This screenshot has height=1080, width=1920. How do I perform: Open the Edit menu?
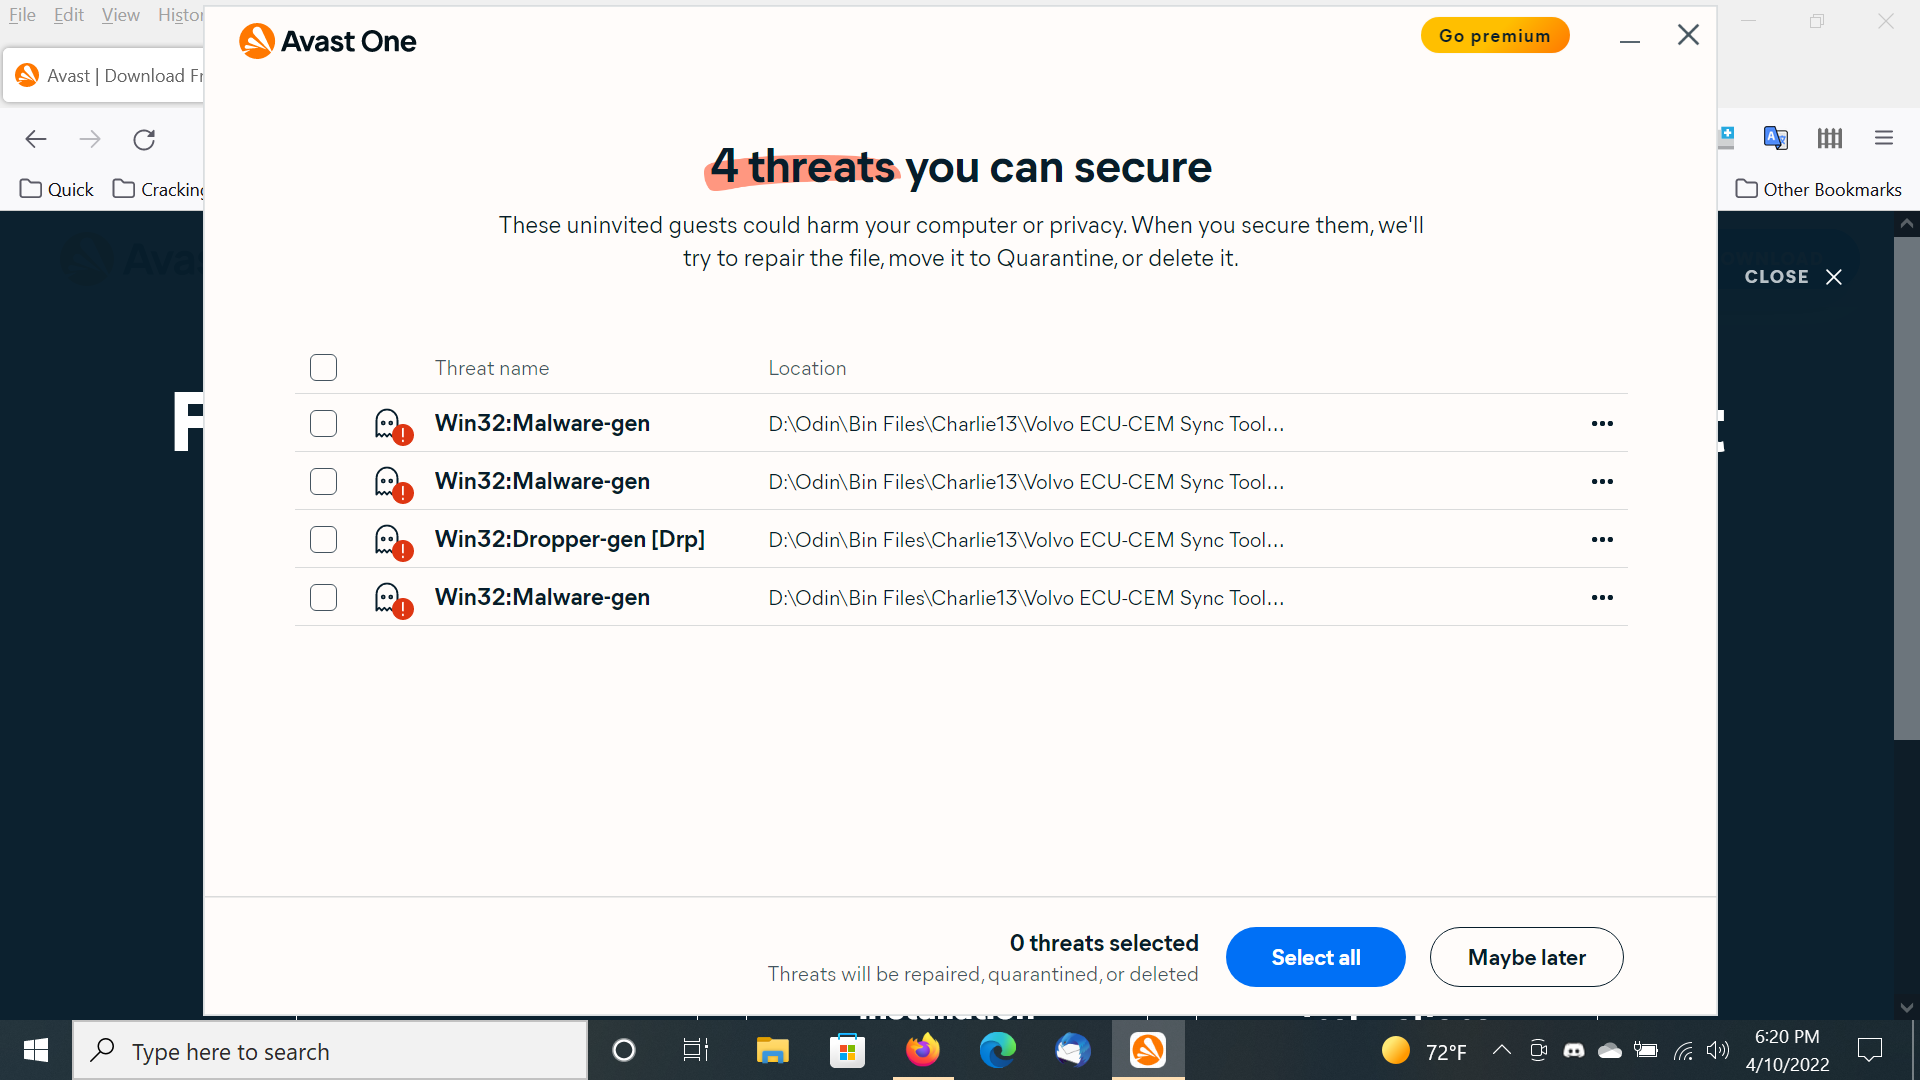click(x=68, y=15)
